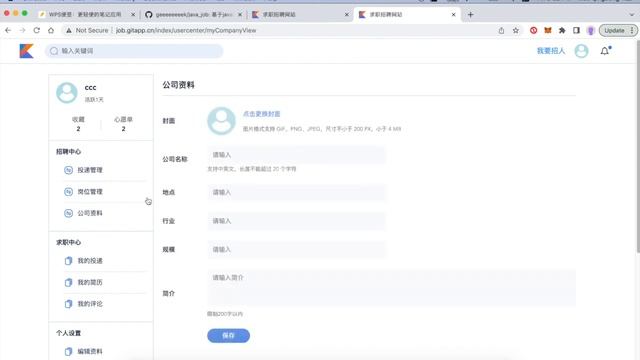The image size is (640, 360).
Task: Focus the keyword search field
Action: pyautogui.click(x=134, y=51)
